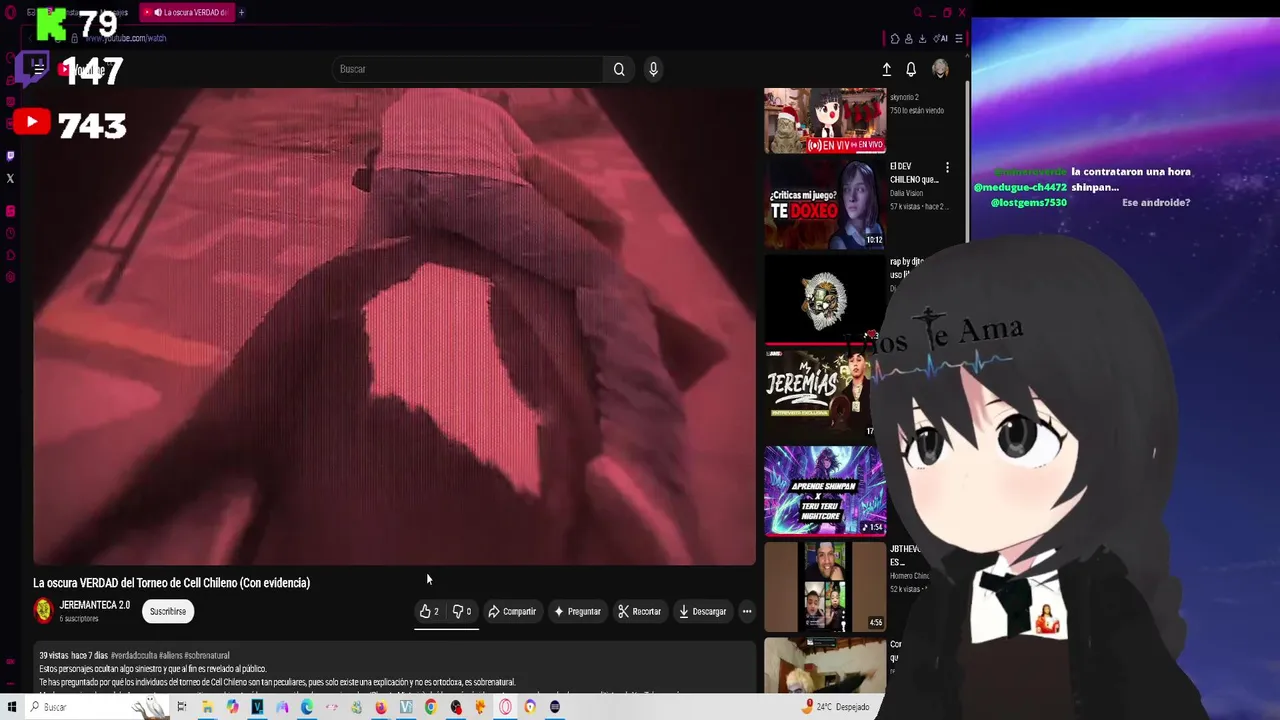
Task: Open the TE DOXEO video thumbnail
Action: [825, 205]
